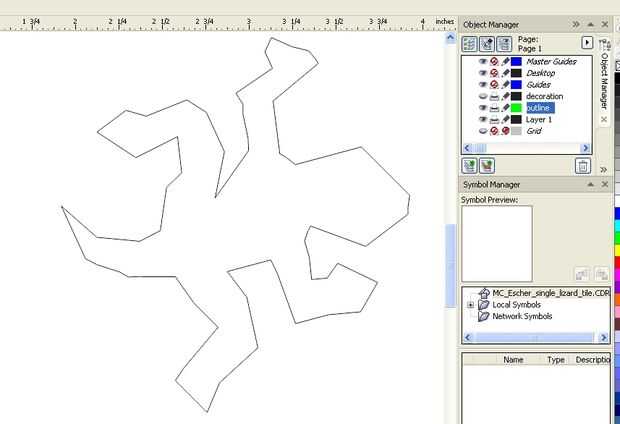Click New Master Layer icon
The height and width of the screenshot is (424, 620).
487,165
